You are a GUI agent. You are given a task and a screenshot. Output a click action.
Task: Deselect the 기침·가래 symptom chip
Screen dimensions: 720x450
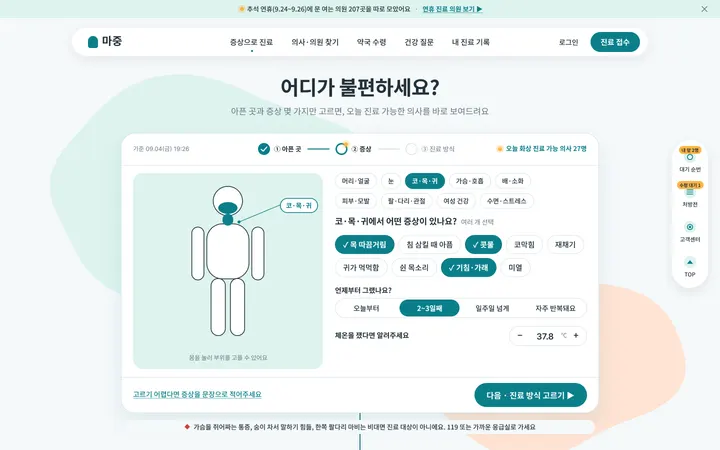click(x=468, y=268)
